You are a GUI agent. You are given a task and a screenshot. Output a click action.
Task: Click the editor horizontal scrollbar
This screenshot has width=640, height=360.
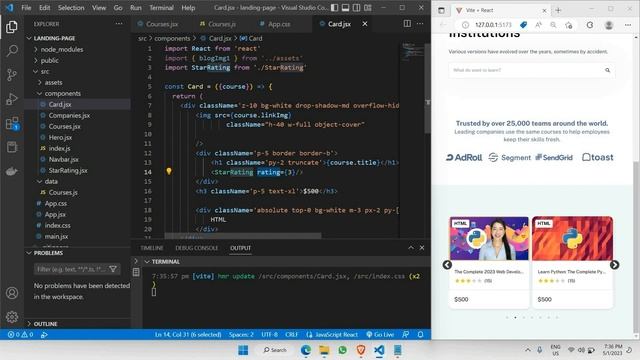pos(243,236)
